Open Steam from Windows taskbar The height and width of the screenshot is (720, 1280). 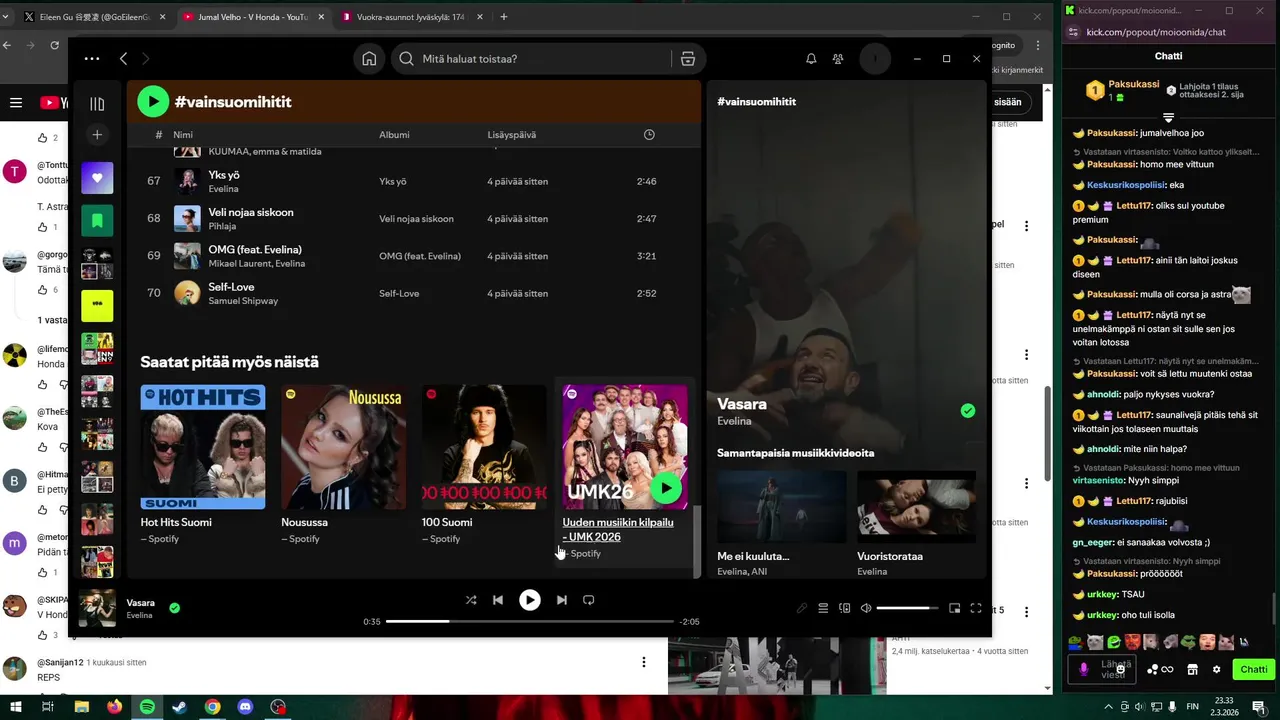[x=179, y=707]
